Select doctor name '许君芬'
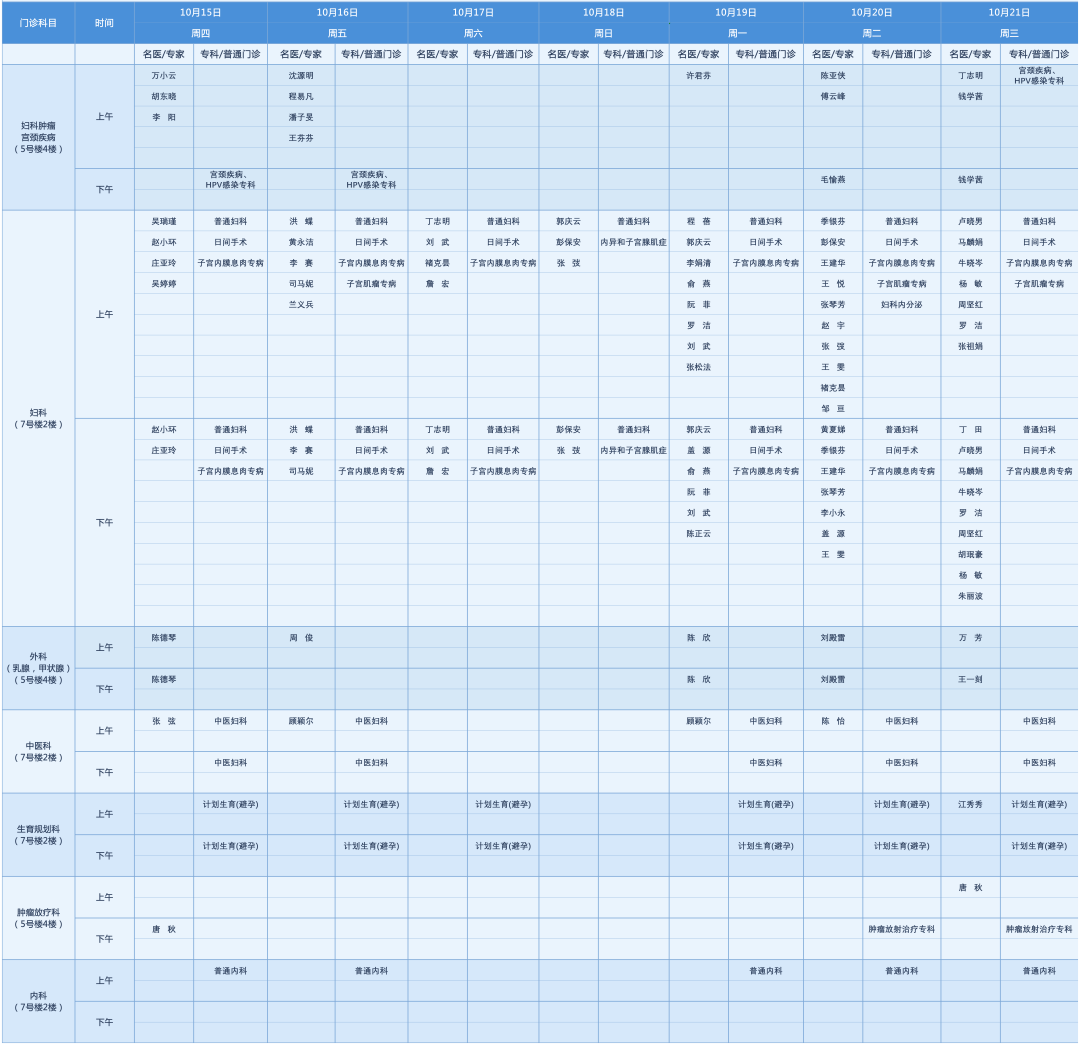 pos(698,76)
